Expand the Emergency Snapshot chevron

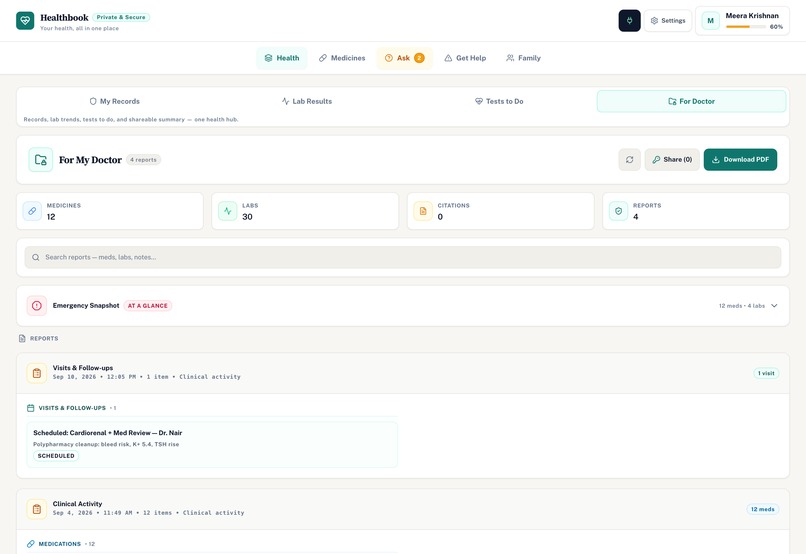coord(774,306)
